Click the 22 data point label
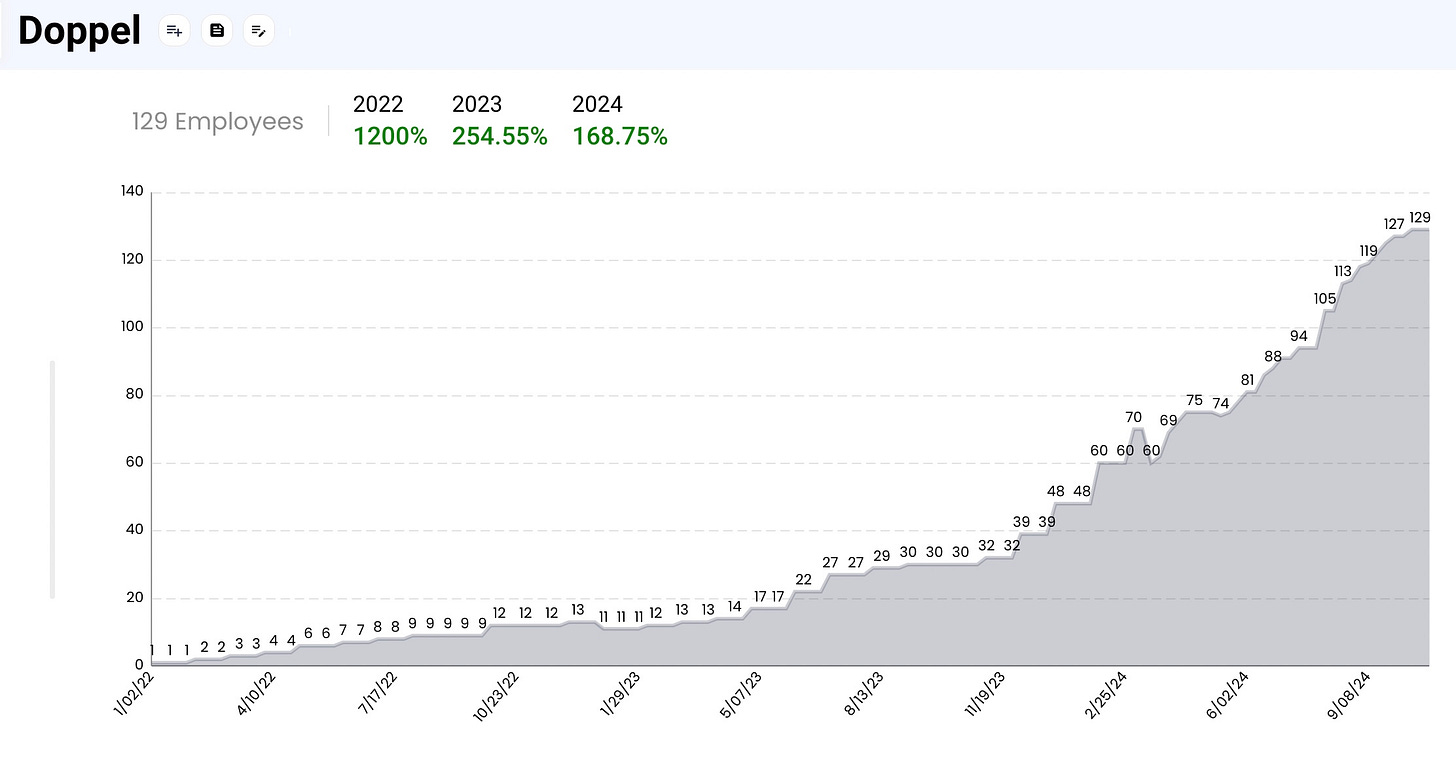This screenshot has height=784, width=1456. pos(803,580)
